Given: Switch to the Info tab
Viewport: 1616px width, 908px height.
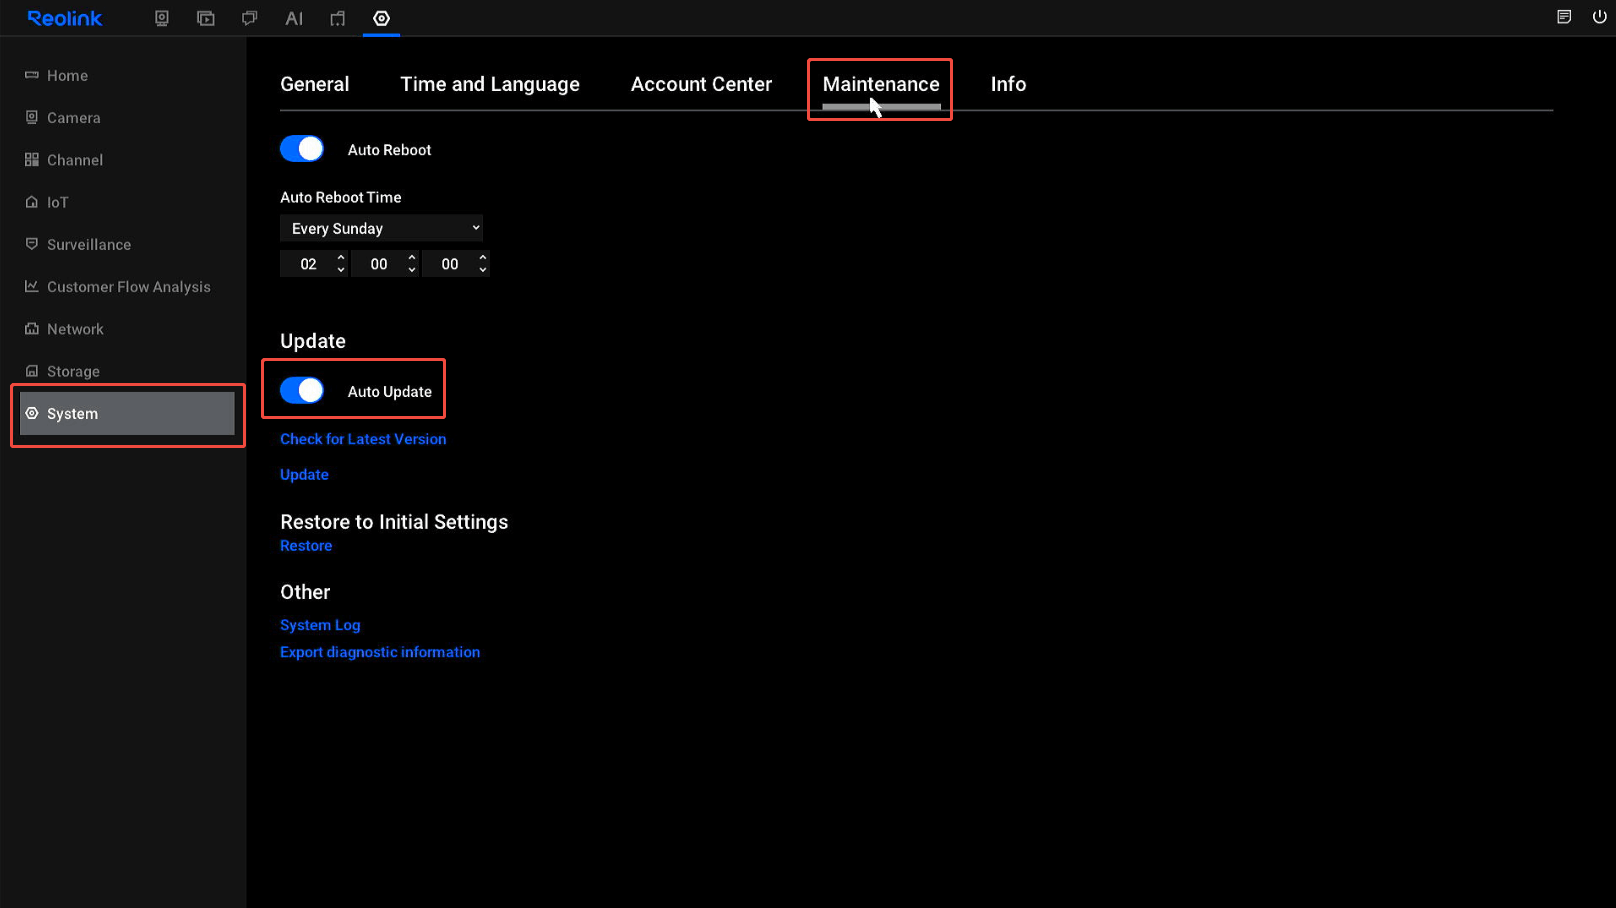Looking at the screenshot, I should point(1008,85).
